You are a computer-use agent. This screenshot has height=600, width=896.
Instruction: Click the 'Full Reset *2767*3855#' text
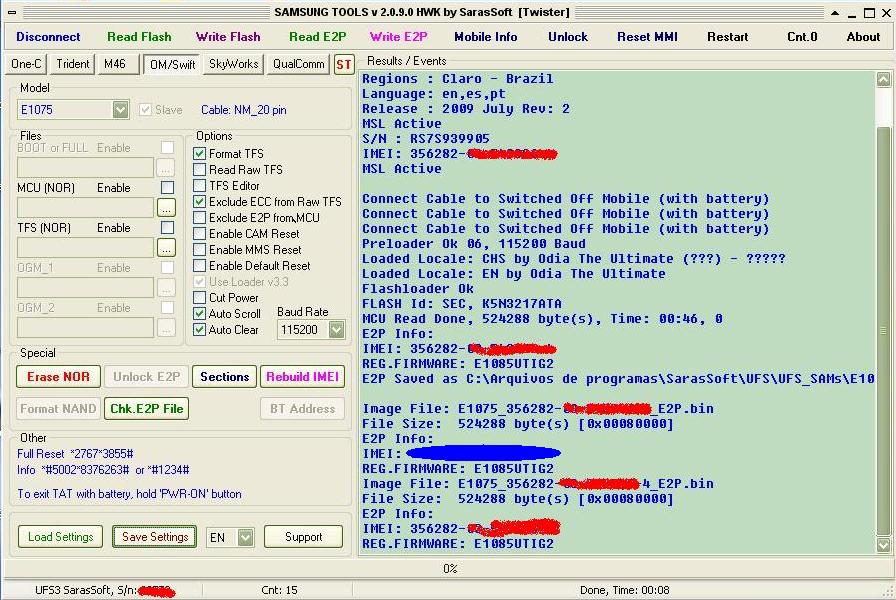point(75,454)
